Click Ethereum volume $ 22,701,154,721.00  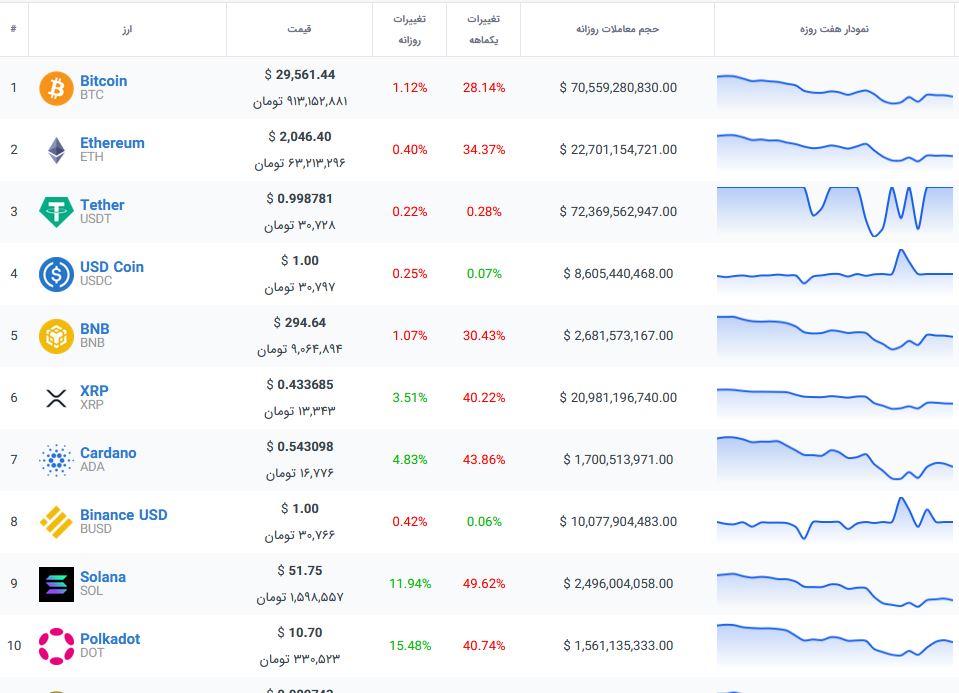pyautogui.click(x=618, y=150)
